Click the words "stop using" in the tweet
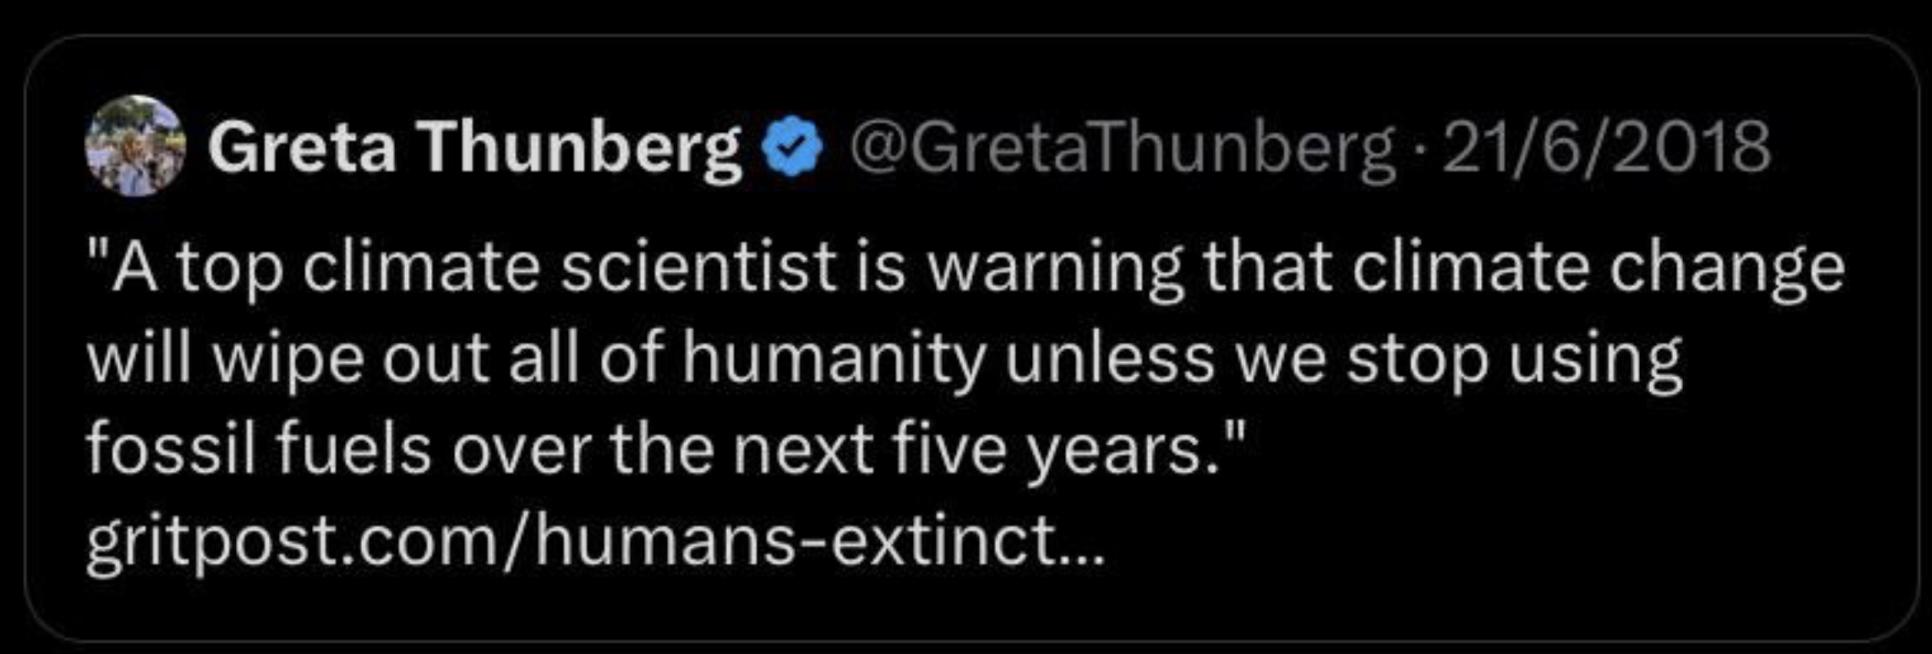Viewport: 1932px width, 654px height. pos(1514,358)
